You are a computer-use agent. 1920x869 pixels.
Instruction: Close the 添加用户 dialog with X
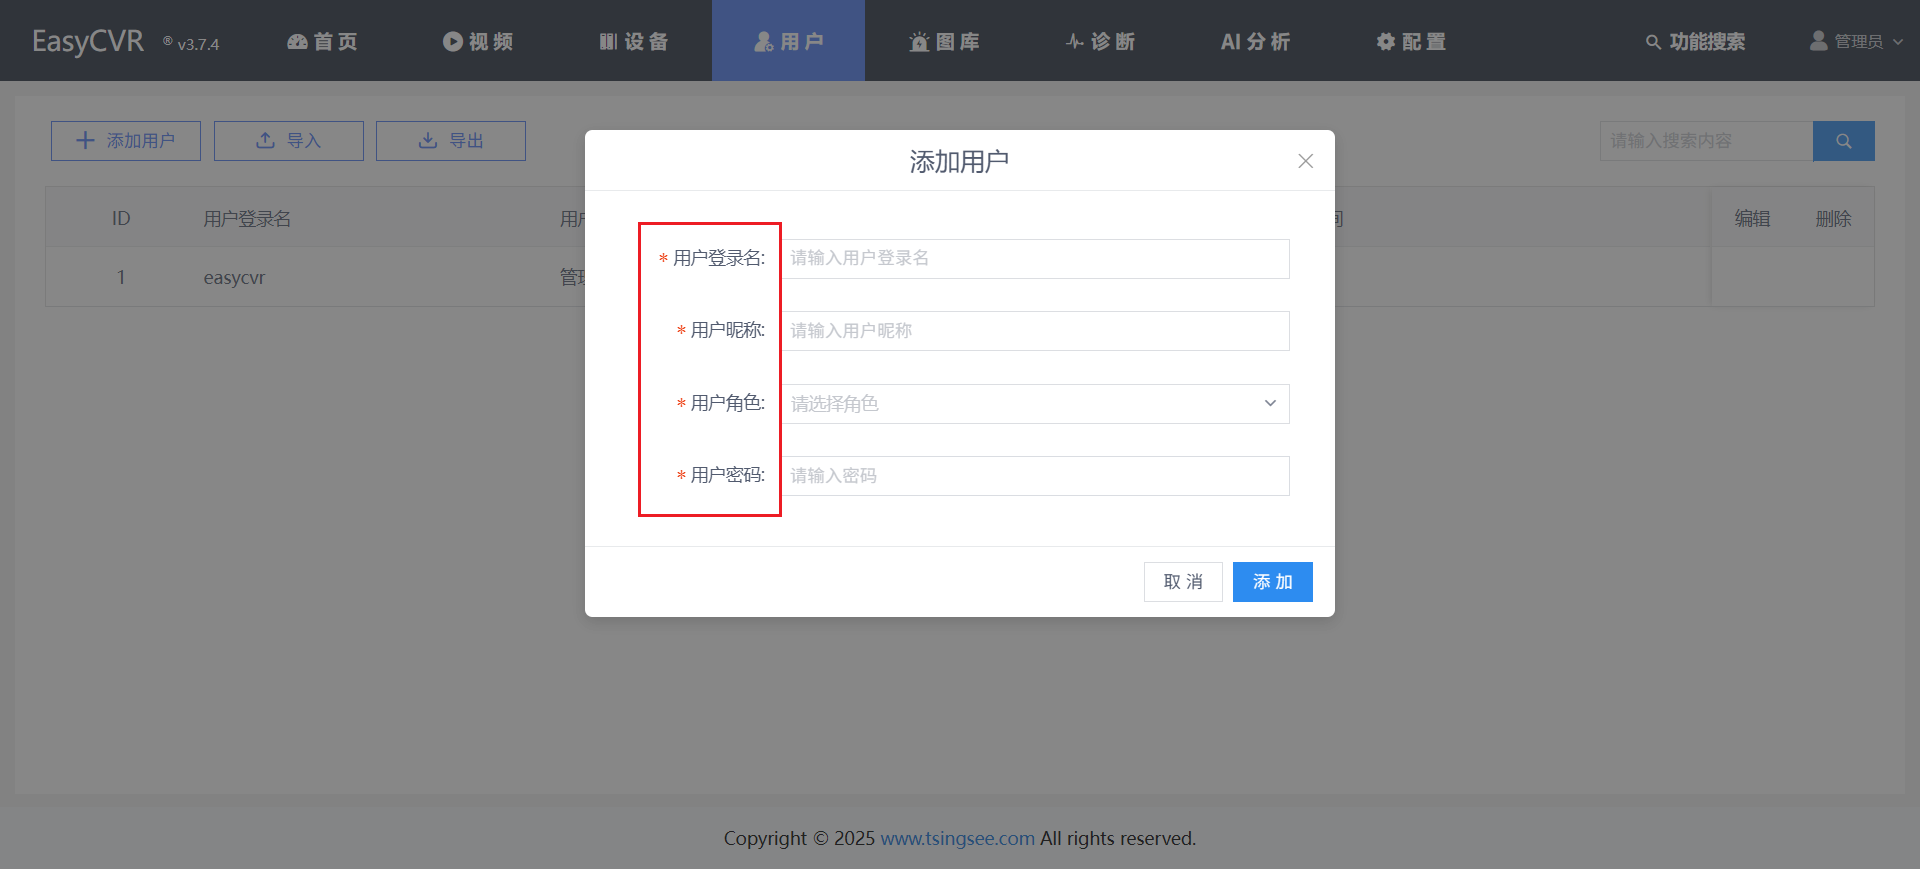[1305, 161]
